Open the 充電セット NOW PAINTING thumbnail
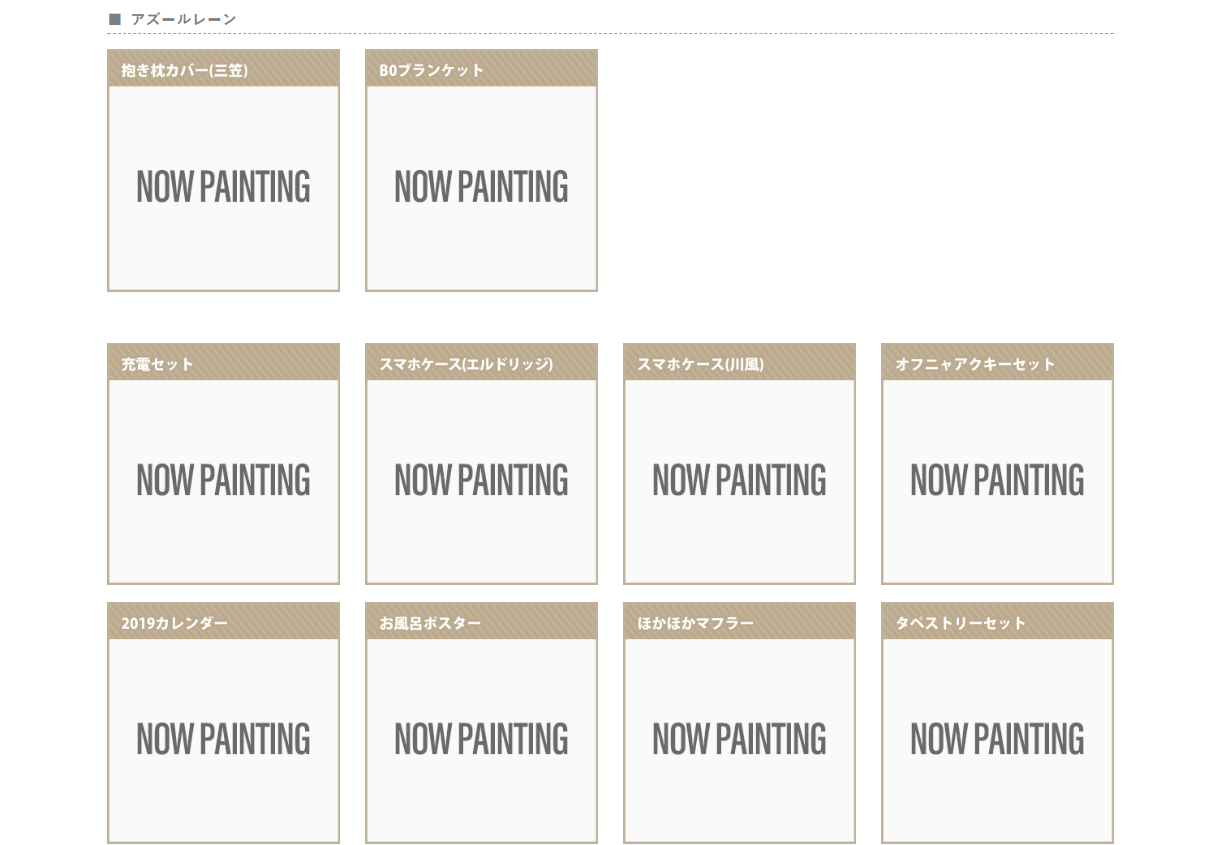 (x=223, y=480)
